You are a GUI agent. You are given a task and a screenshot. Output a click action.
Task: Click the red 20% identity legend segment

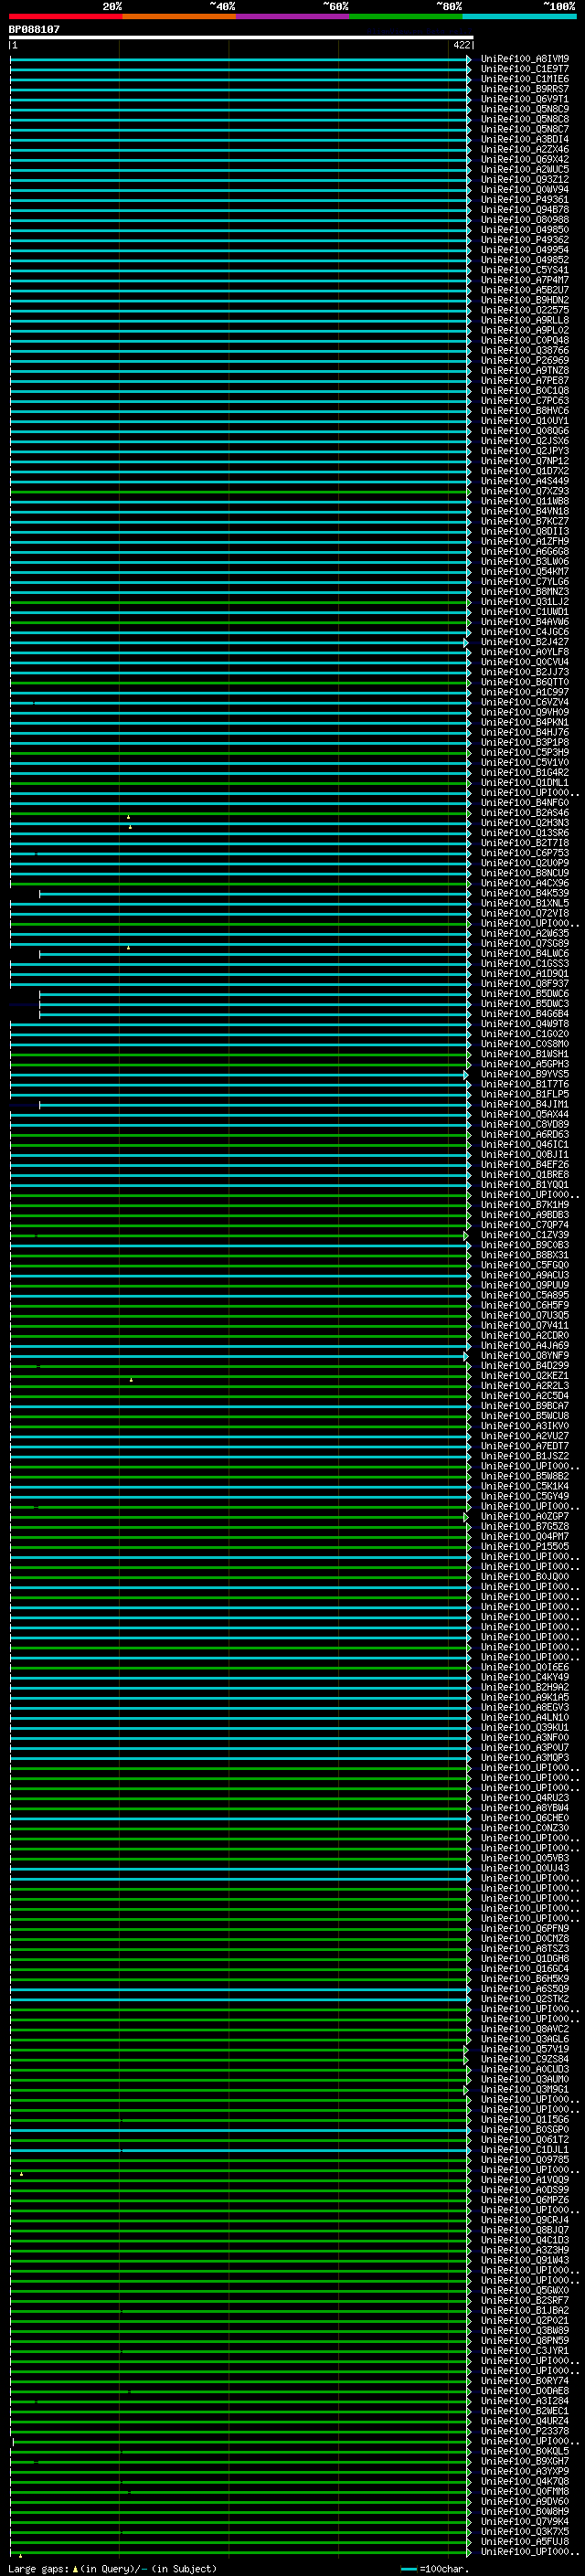(66, 16)
